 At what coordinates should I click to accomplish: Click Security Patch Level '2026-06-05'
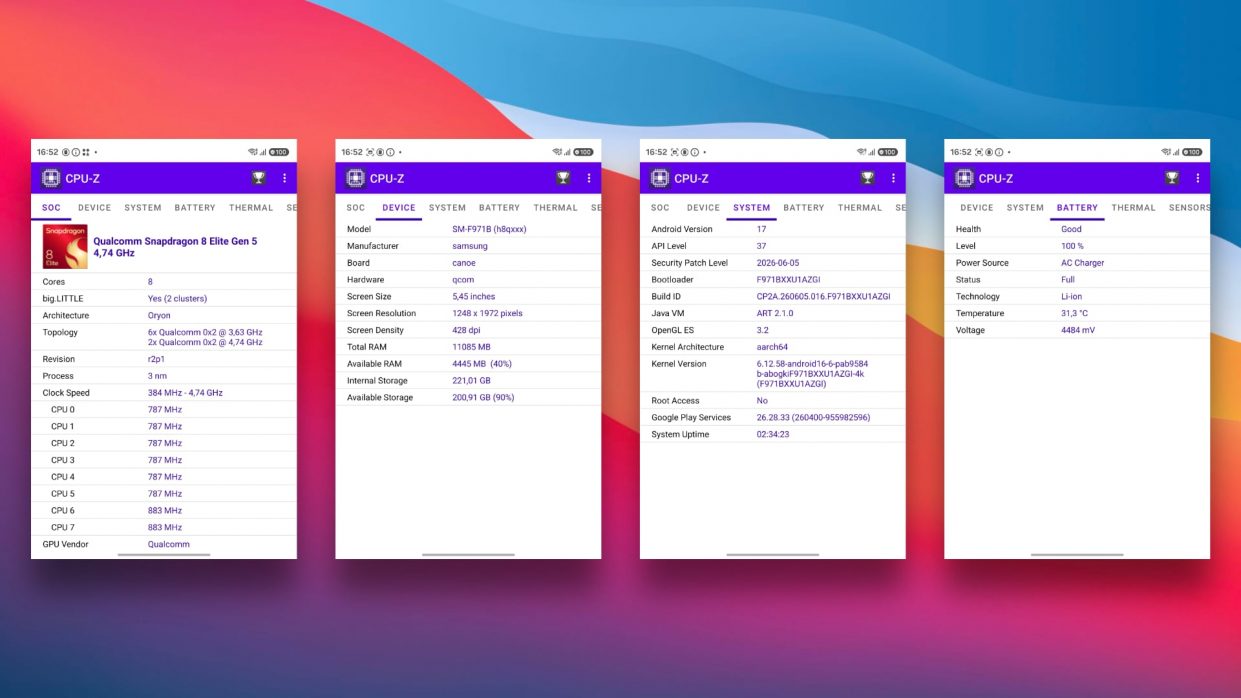[778, 263]
